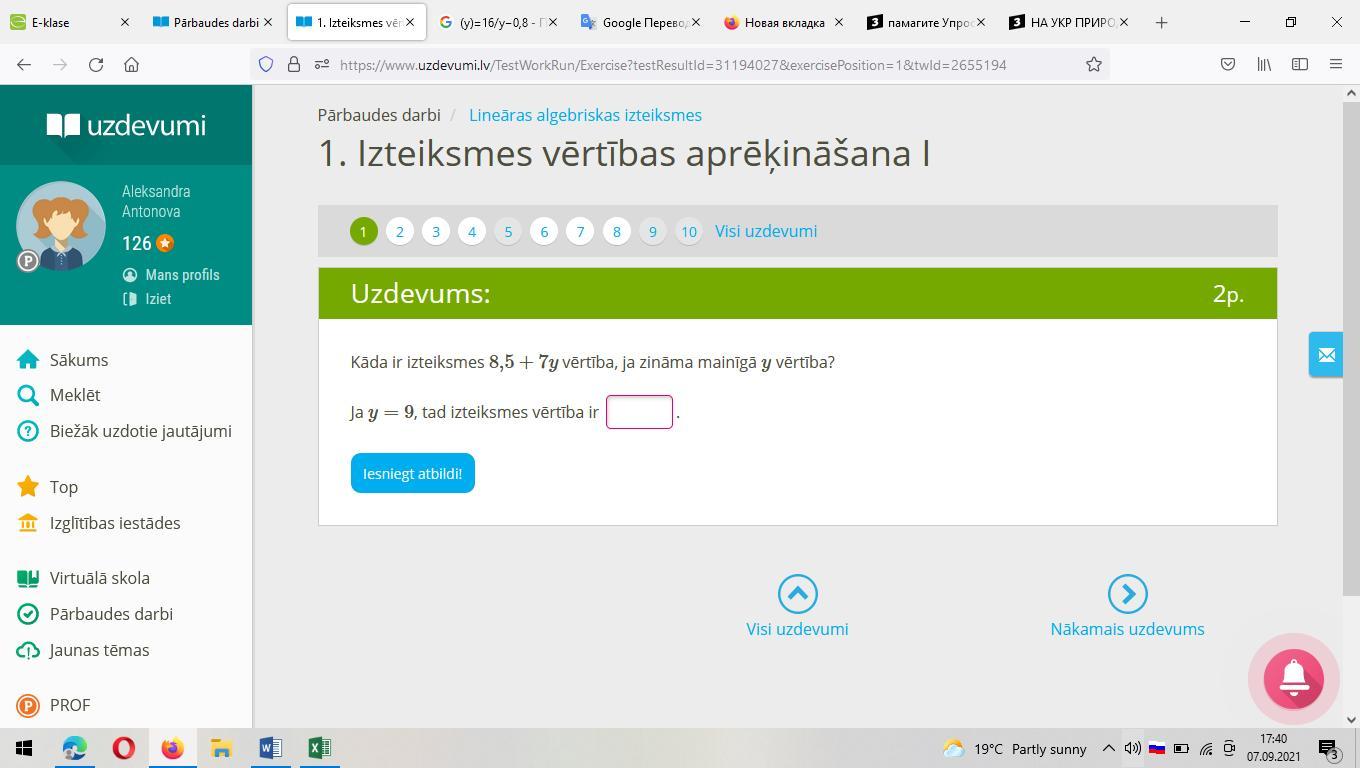The width and height of the screenshot is (1360, 768).
Task: Open Virtuālā skola
Action: pyautogui.click(x=84, y=578)
